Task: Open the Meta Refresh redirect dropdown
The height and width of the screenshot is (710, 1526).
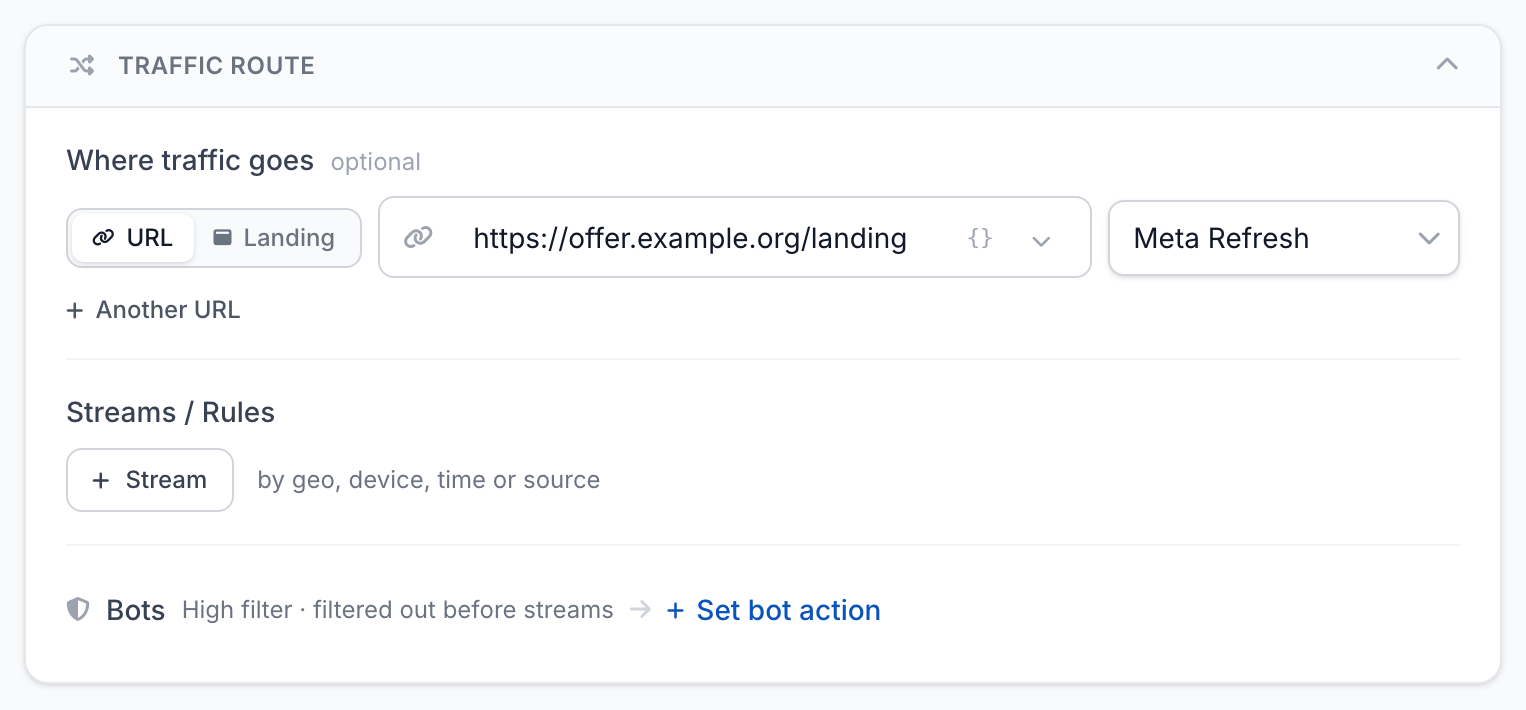Action: [1284, 238]
